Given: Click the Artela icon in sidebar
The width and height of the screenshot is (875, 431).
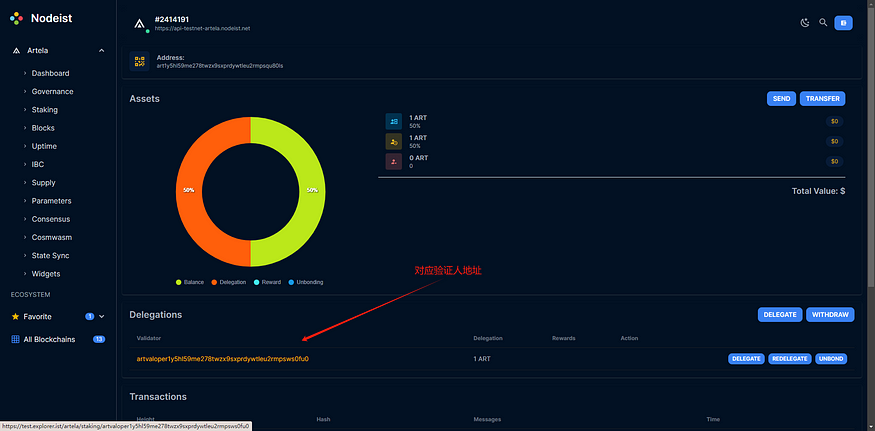Looking at the screenshot, I should [x=16, y=51].
